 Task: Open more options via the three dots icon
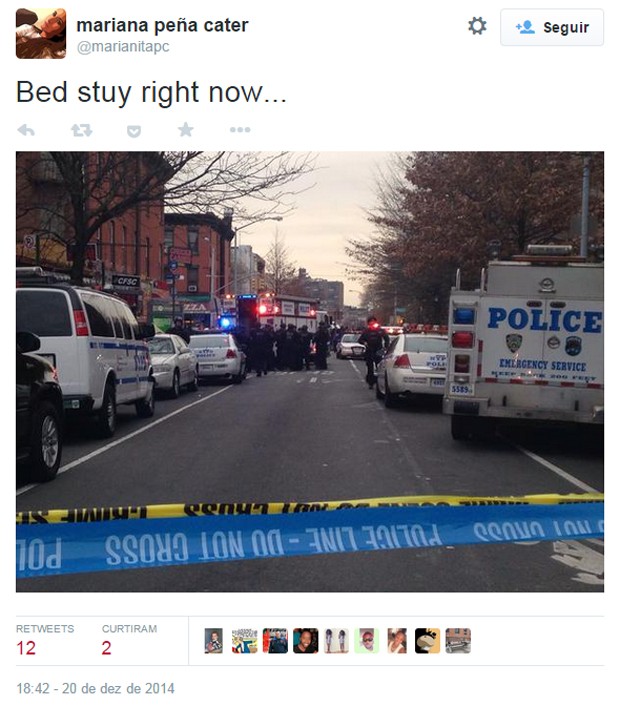click(240, 130)
